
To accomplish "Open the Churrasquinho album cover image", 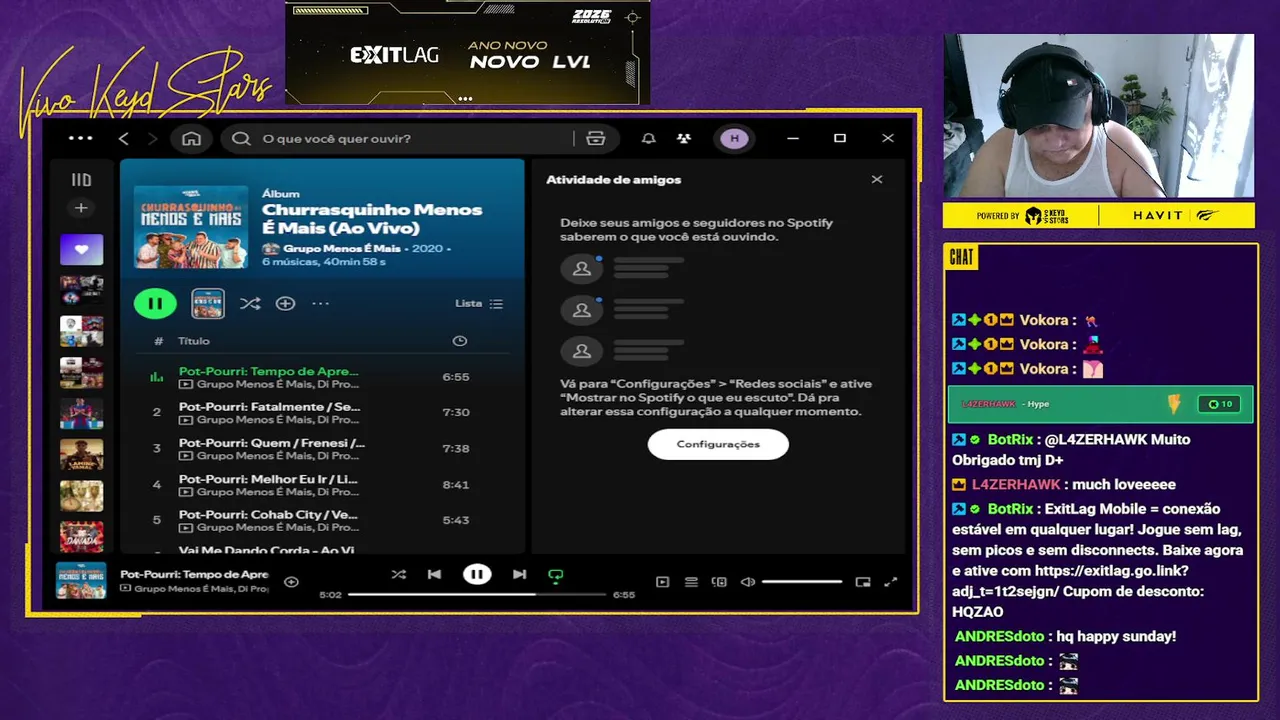I will (191, 226).
